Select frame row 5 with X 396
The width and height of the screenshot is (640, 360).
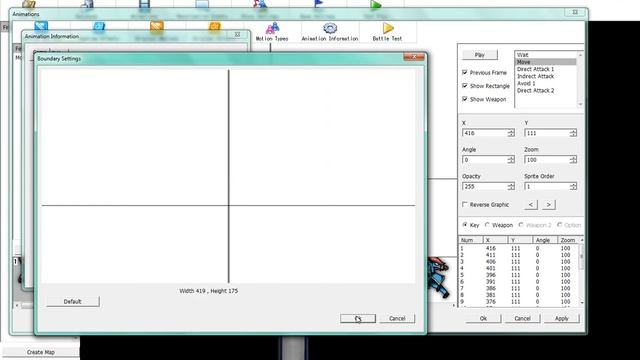[518, 275]
